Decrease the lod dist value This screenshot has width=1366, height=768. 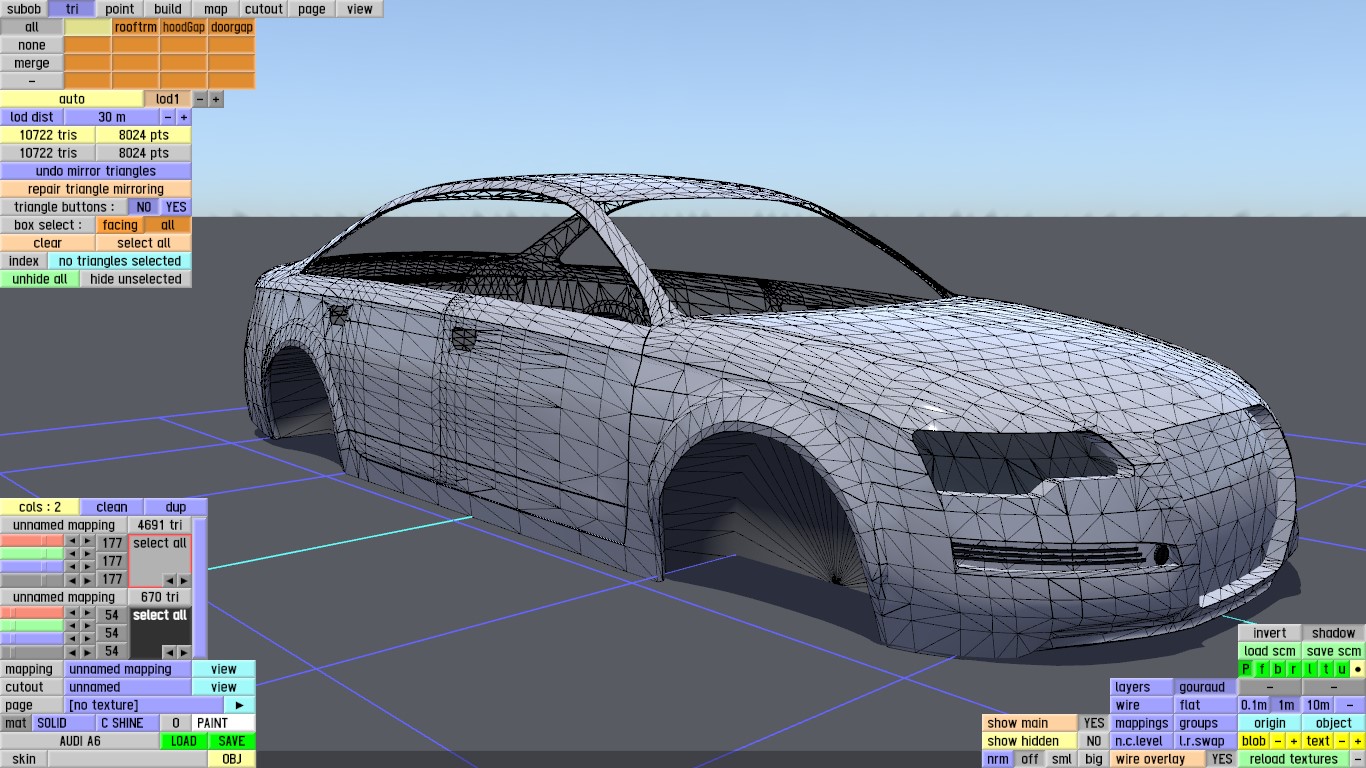168,117
